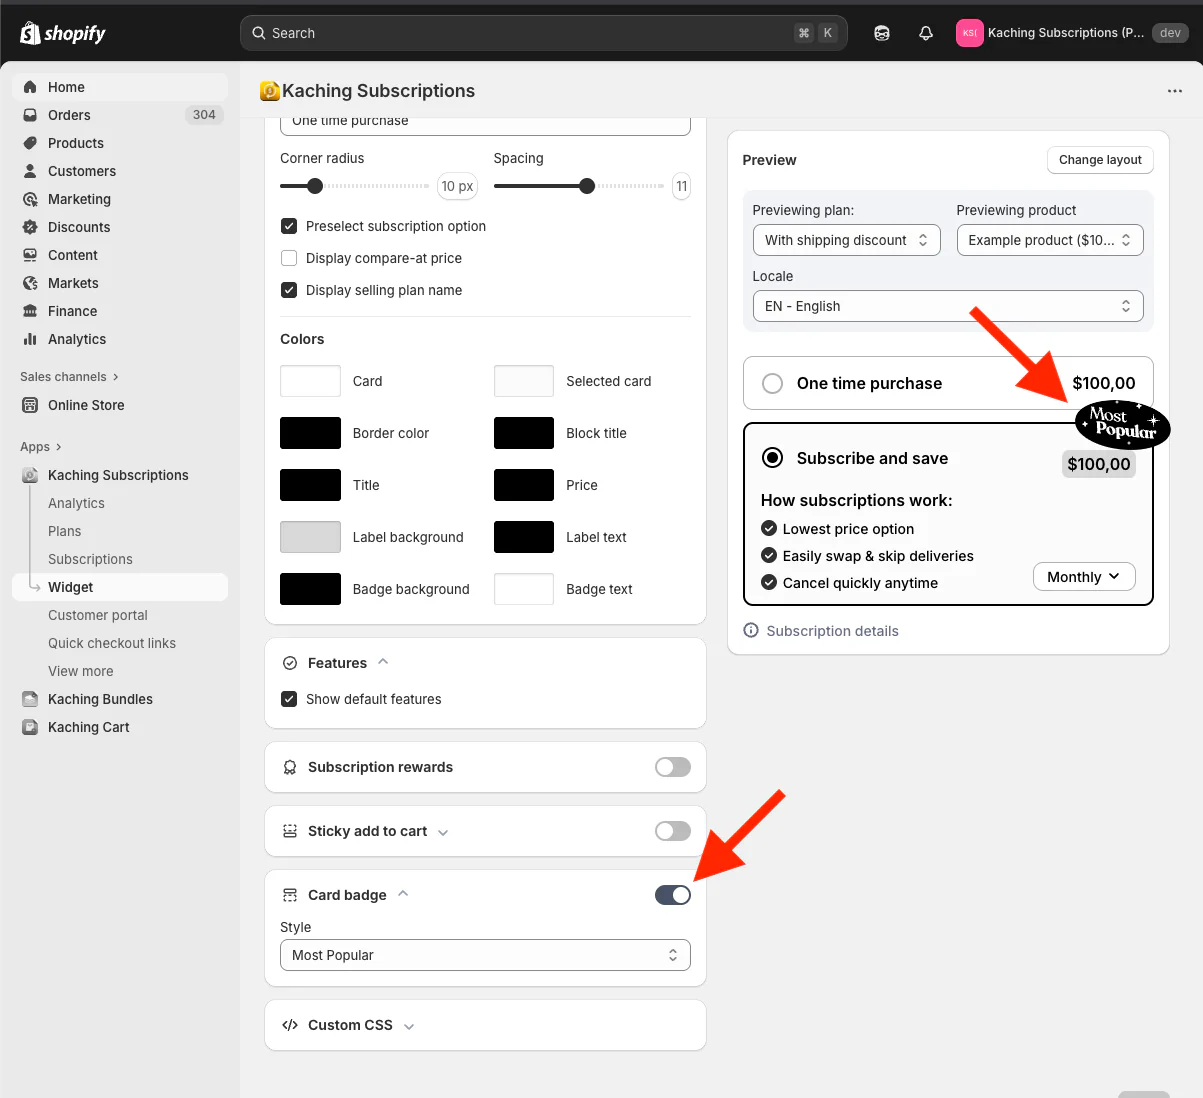This screenshot has width=1203, height=1098.
Task: Check Display compare-at price
Action: tap(289, 258)
